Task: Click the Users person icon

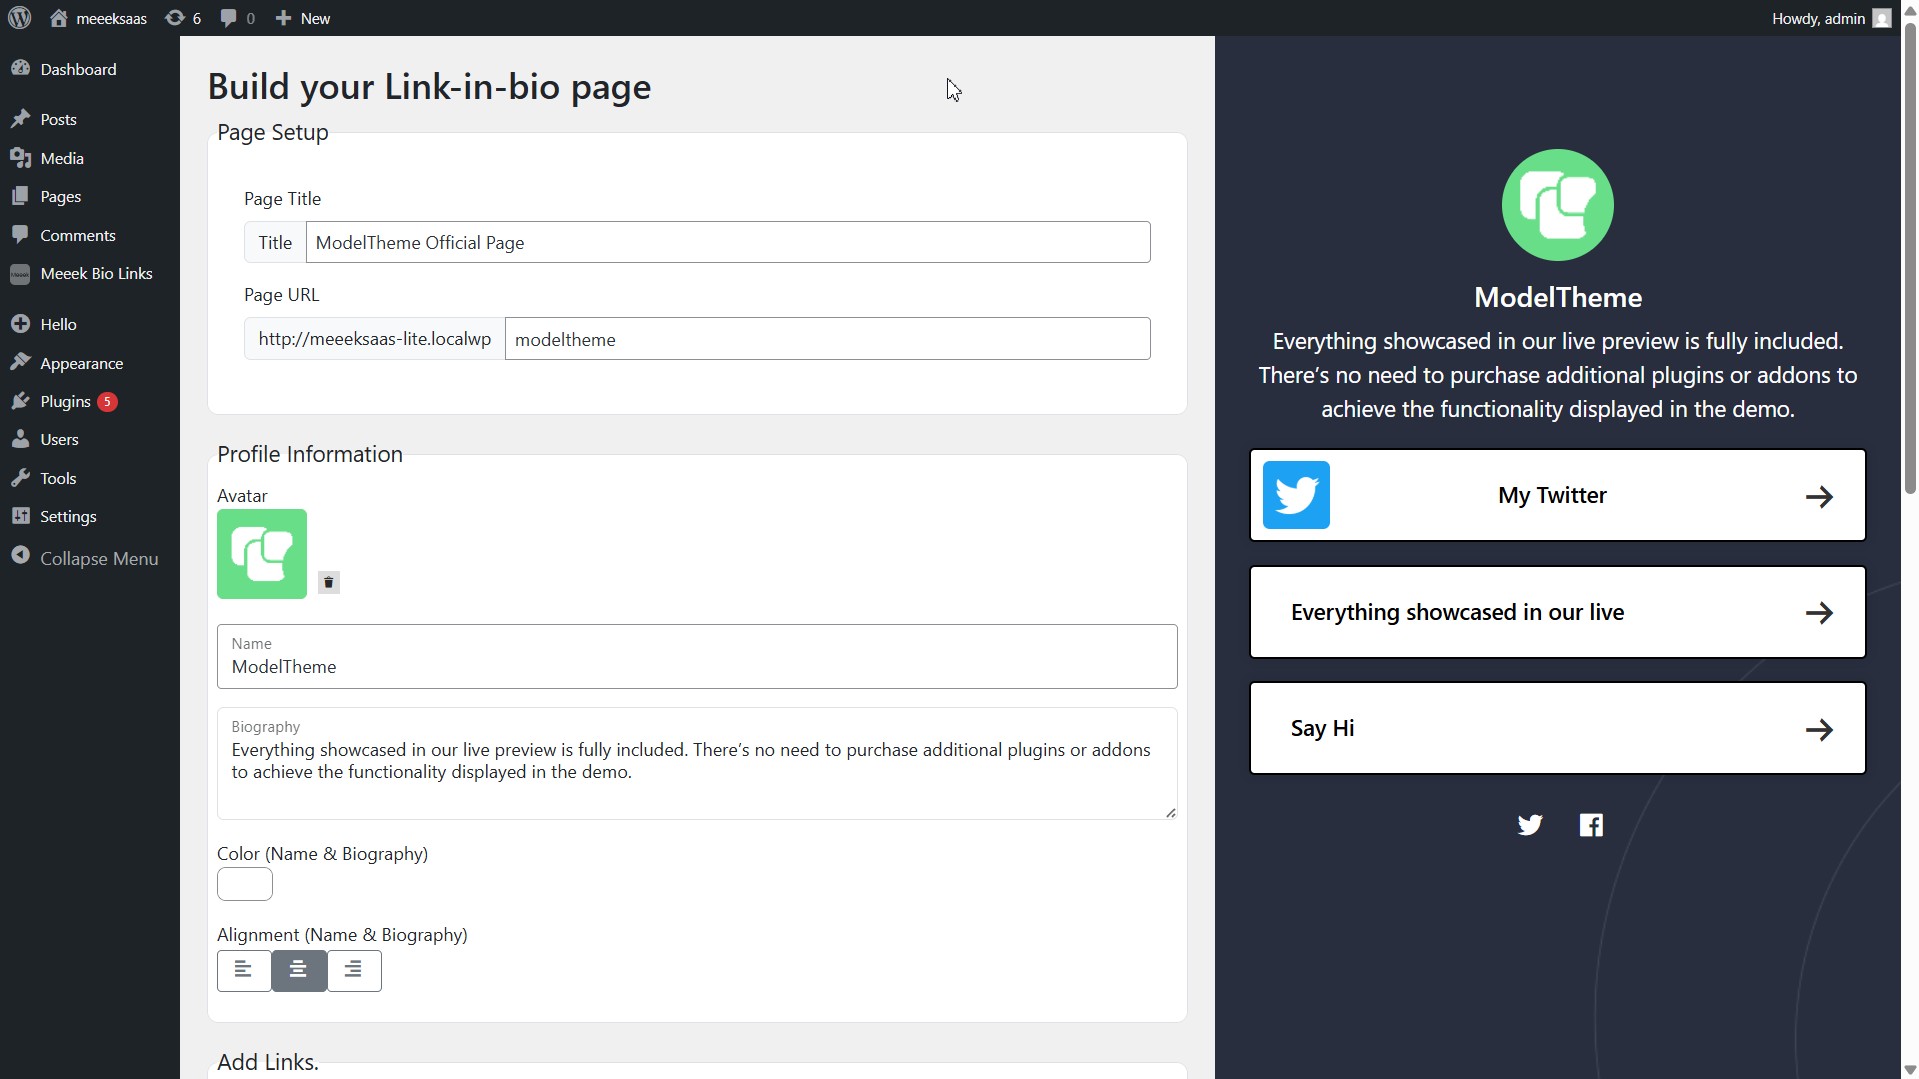Action: point(20,439)
